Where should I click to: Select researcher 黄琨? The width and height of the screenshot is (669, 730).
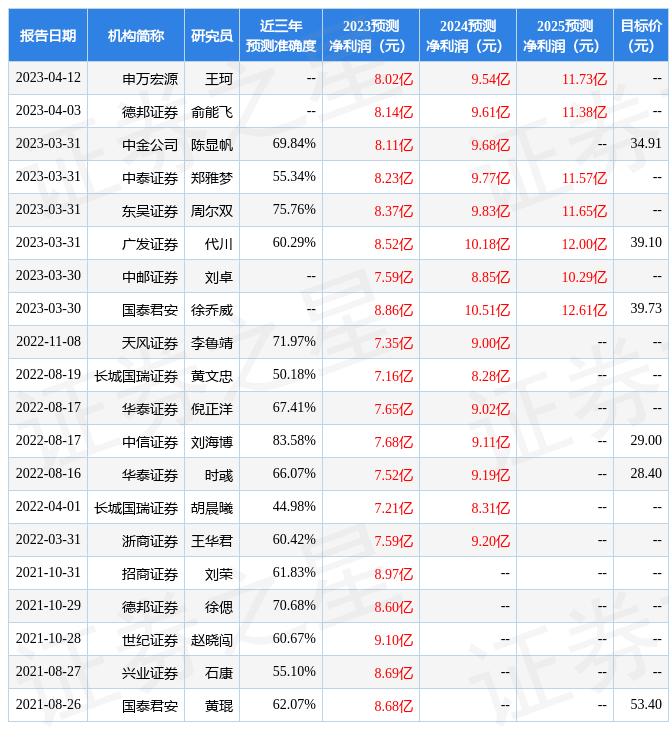click(219, 707)
